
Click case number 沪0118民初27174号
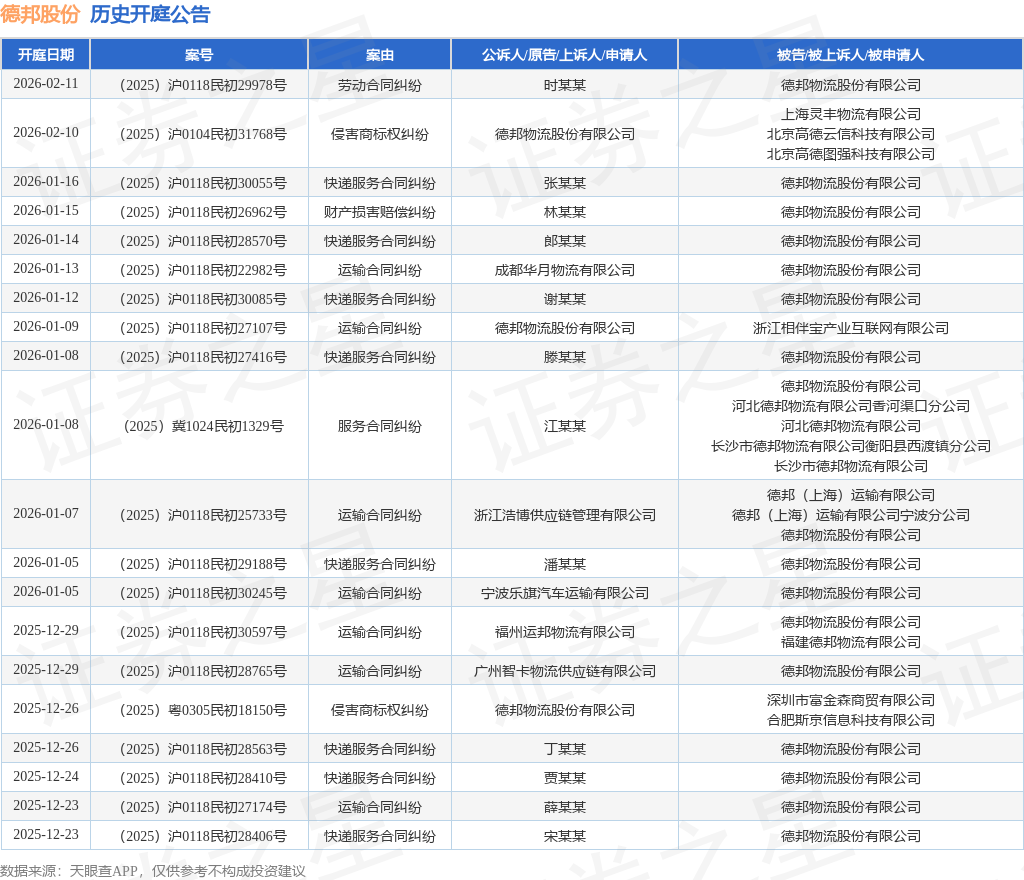tap(203, 808)
